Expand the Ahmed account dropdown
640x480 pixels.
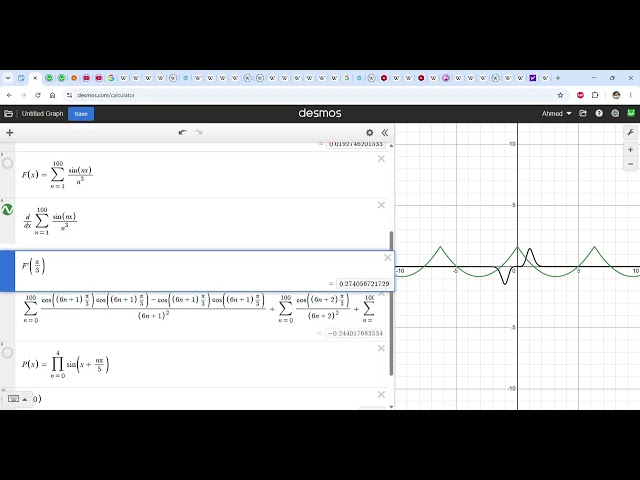click(556, 113)
